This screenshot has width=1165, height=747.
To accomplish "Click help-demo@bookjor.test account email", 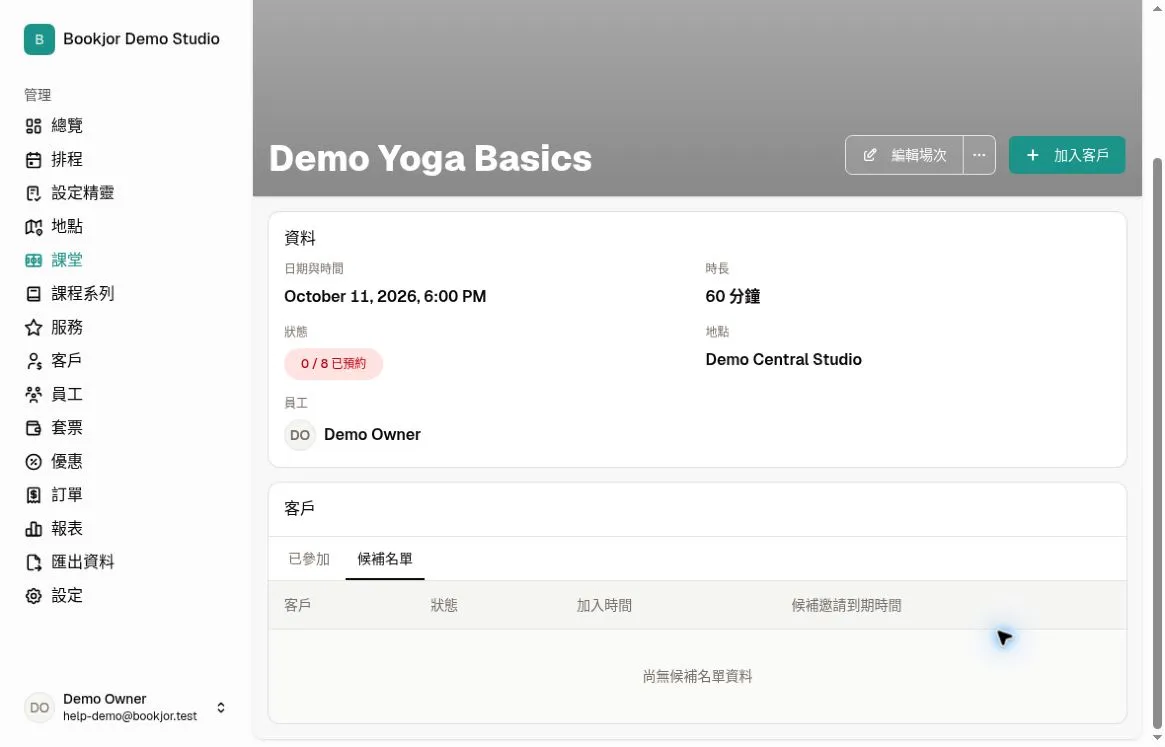I will 130,717.
